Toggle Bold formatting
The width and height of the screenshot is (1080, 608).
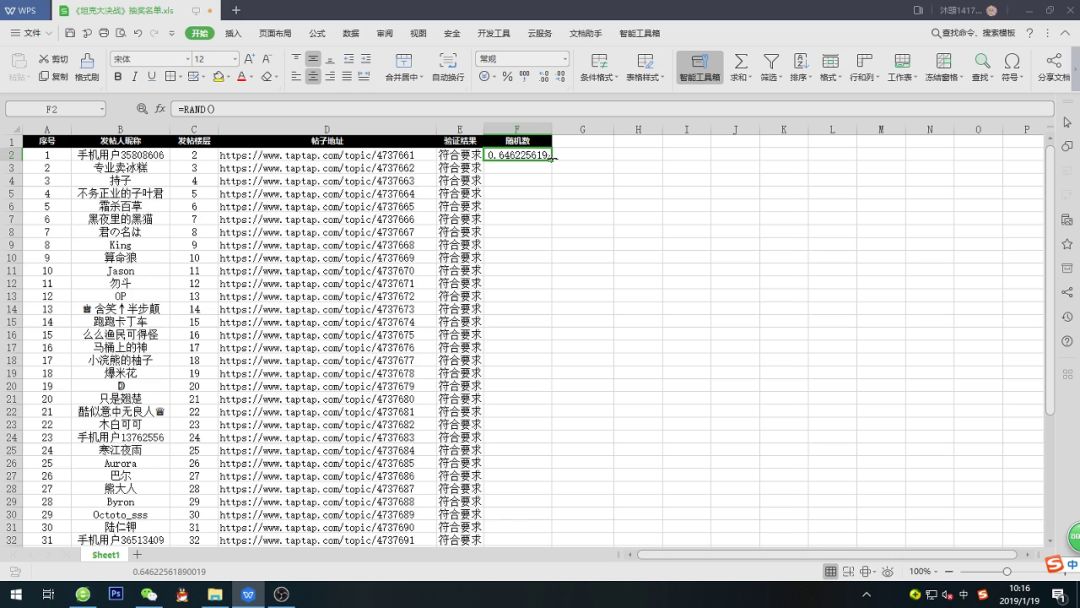pos(118,76)
